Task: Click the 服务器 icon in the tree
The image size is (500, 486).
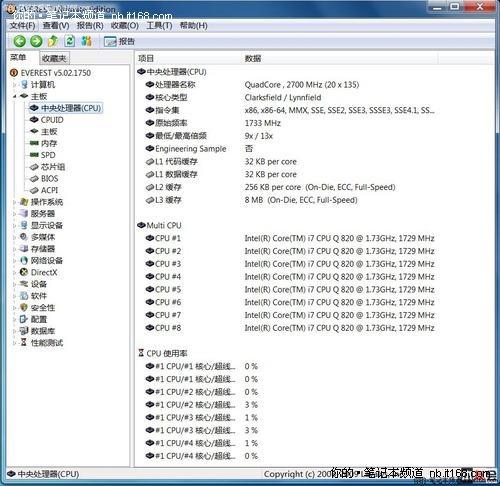Action: 24,213
